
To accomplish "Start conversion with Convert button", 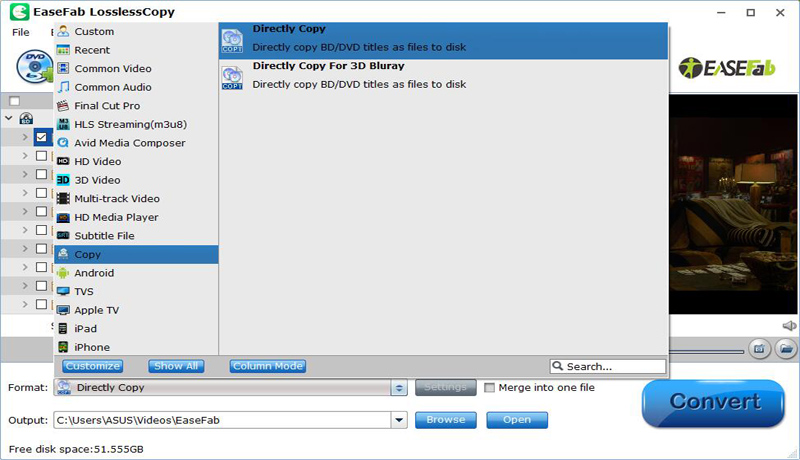I will click(x=713, y=403).
